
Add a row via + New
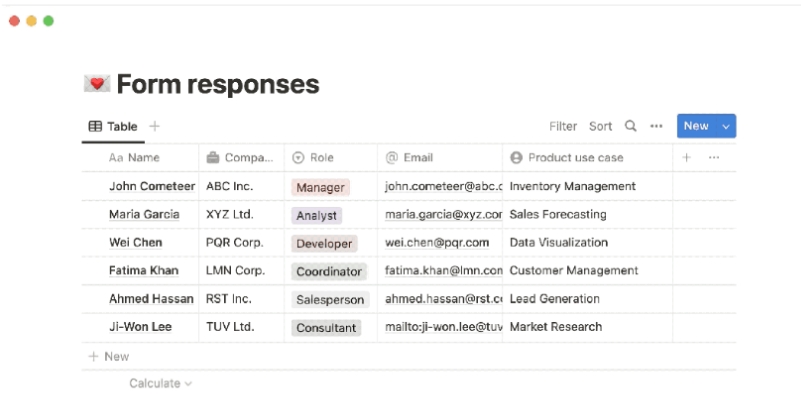pos(109,357)
